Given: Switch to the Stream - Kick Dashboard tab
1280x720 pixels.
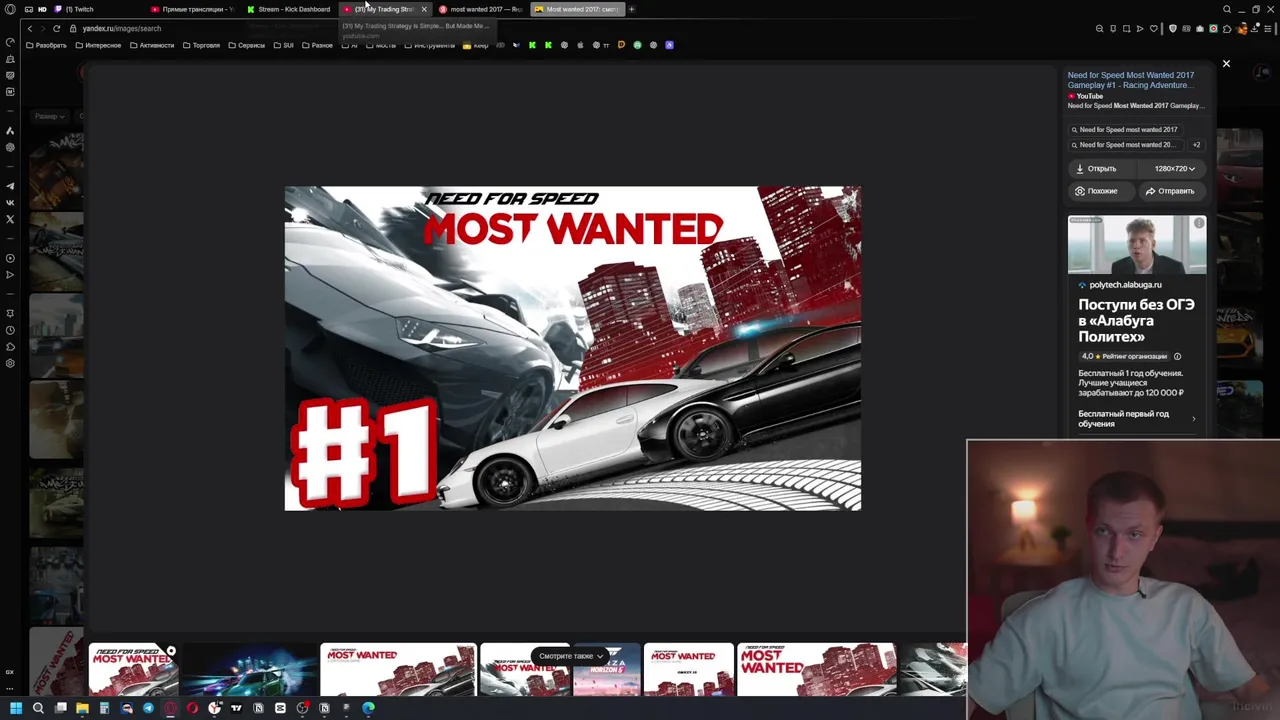Looking at the screenshot, I should pos(289,9).
